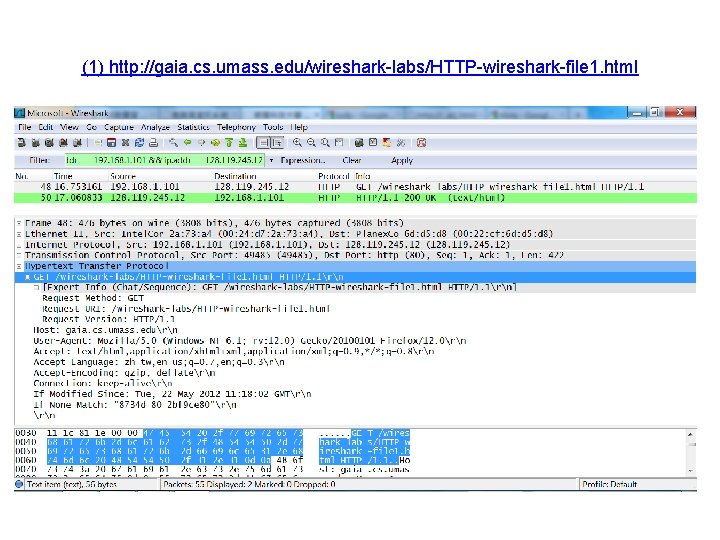720x540 pixels.
Task: Open a capture file icon
Action: click(98, 143)
